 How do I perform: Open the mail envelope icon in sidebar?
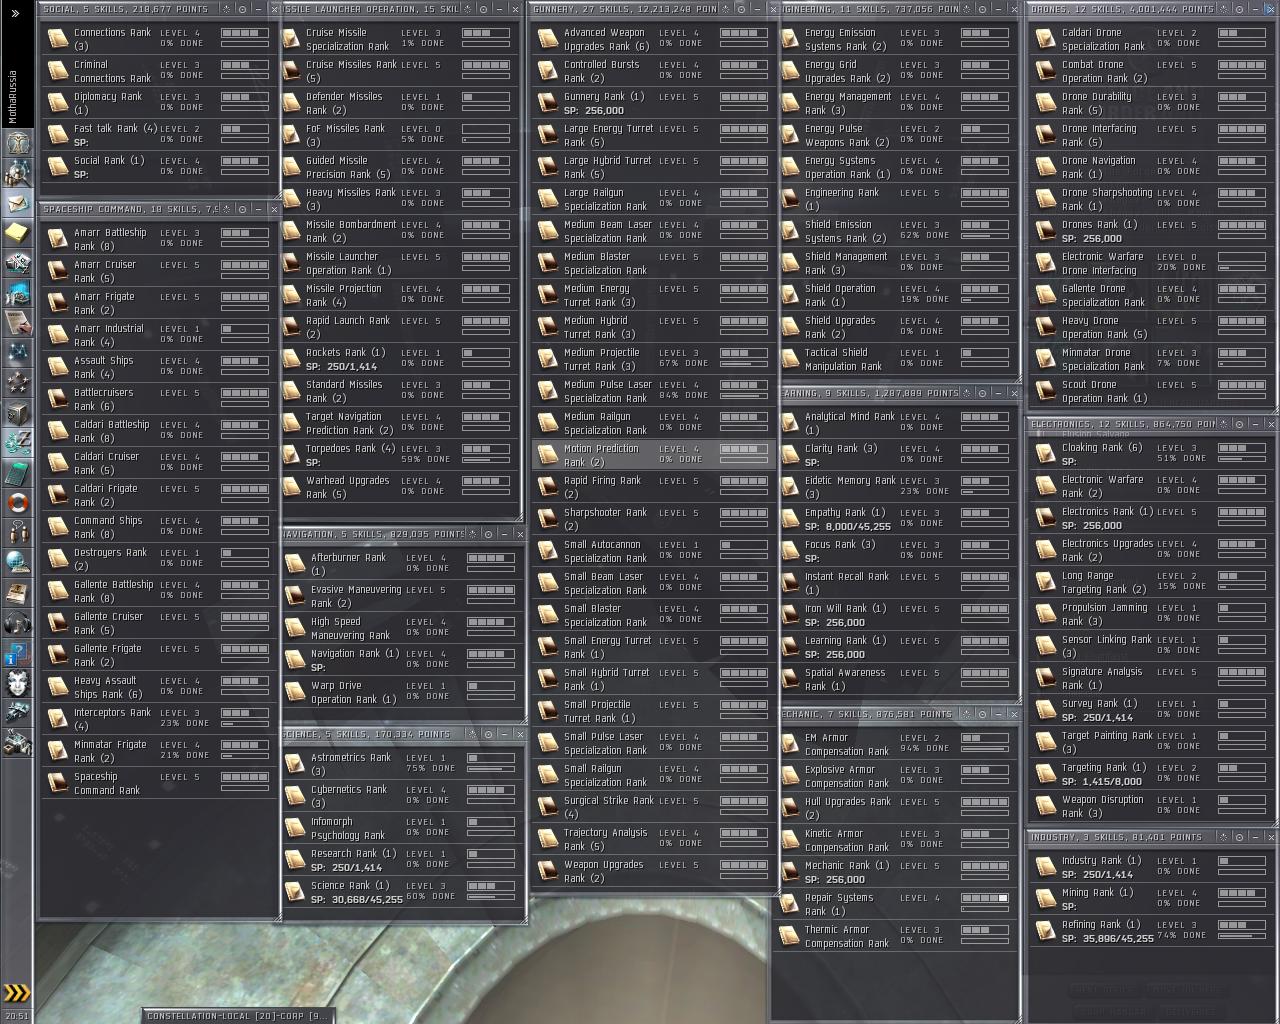point(17,203)
